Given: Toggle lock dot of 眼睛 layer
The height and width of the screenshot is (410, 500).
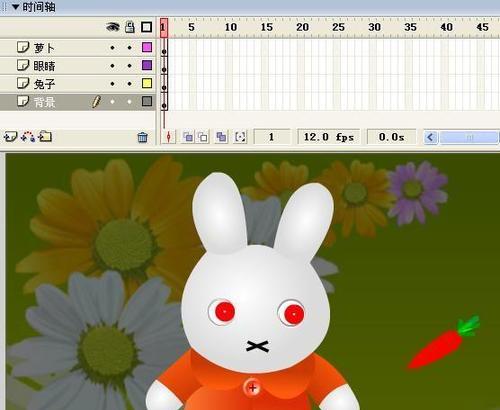Looking at the screenshot, I should (x=130, y=66).
